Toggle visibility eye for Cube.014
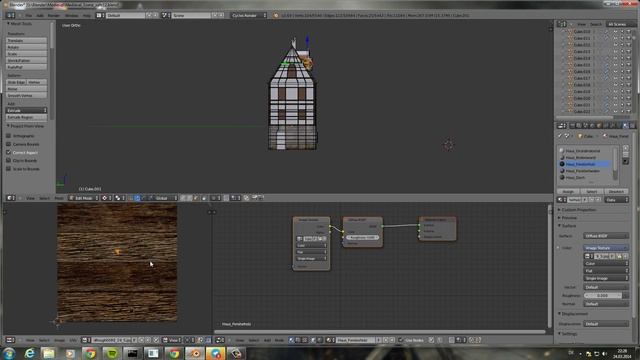This screenshot has width=640, height=360. (615, 58)
